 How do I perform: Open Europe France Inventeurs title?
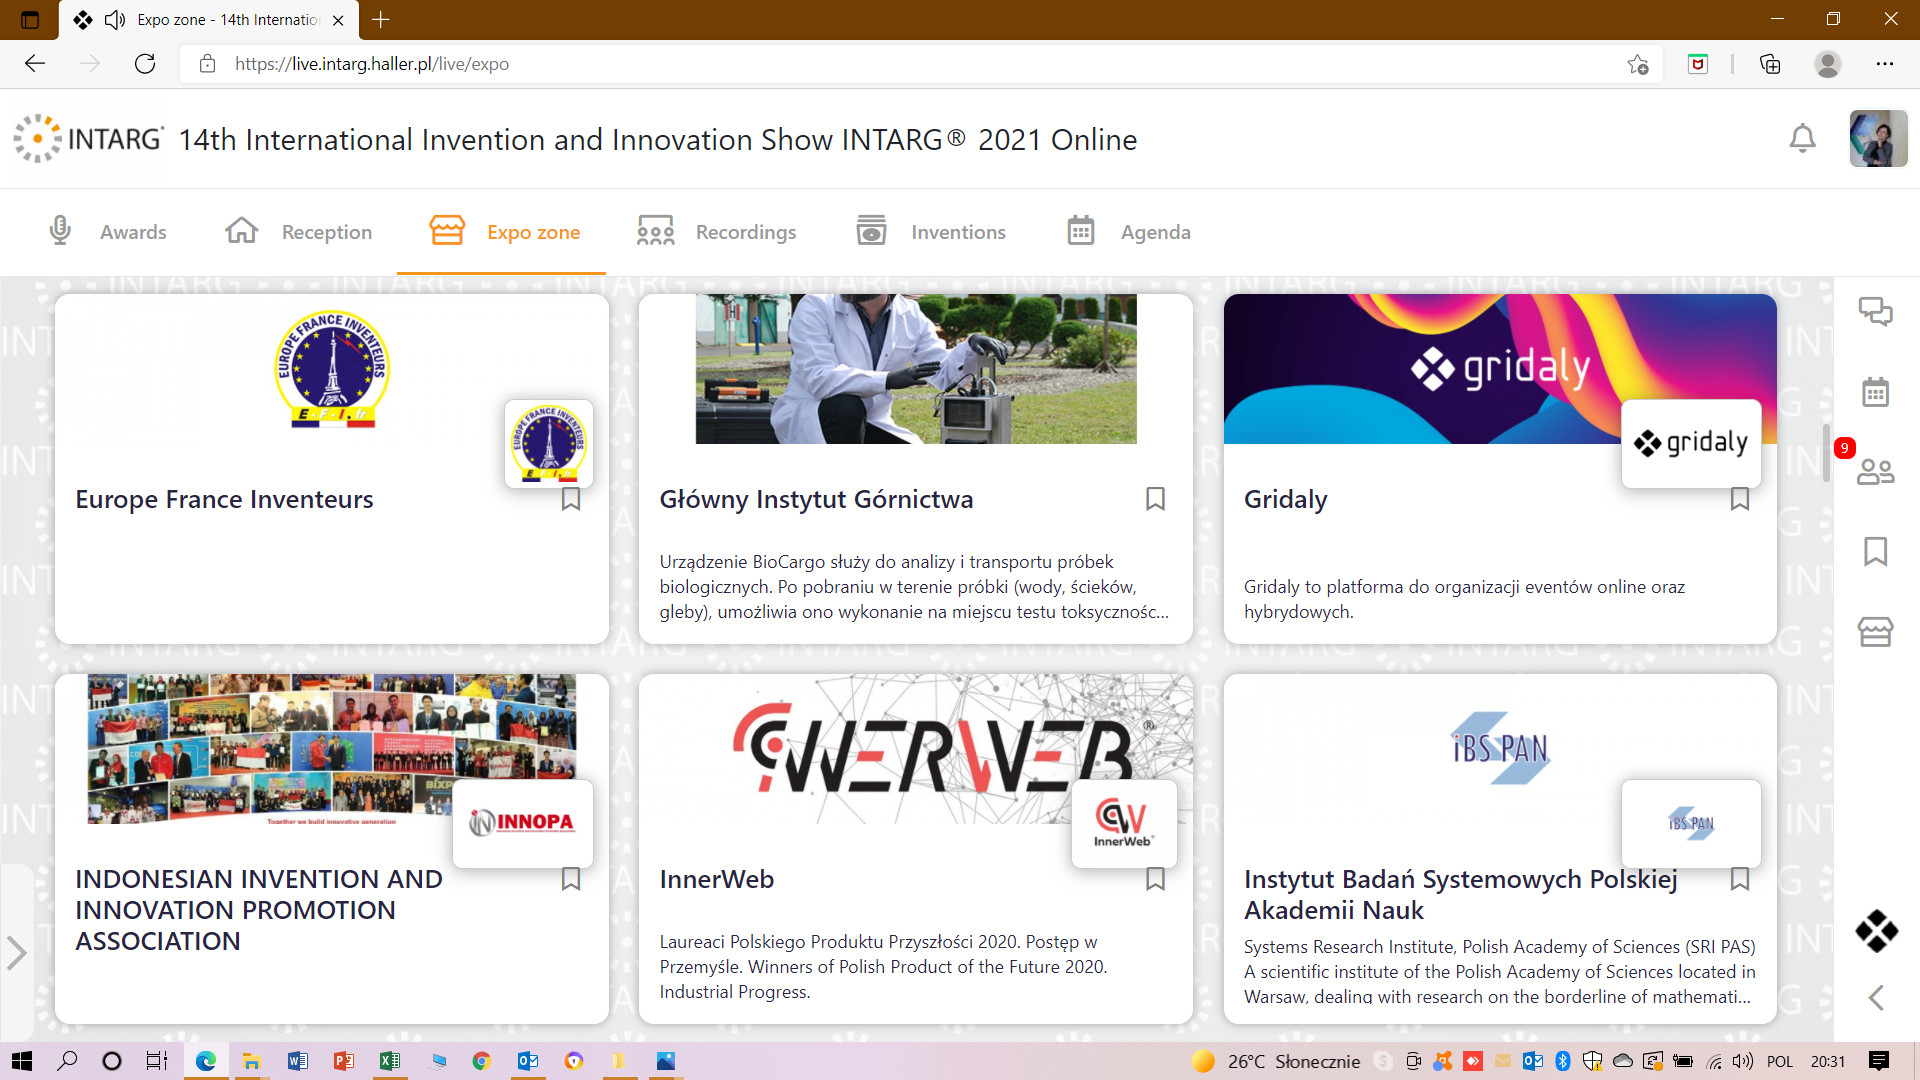[x=224, y=499]
